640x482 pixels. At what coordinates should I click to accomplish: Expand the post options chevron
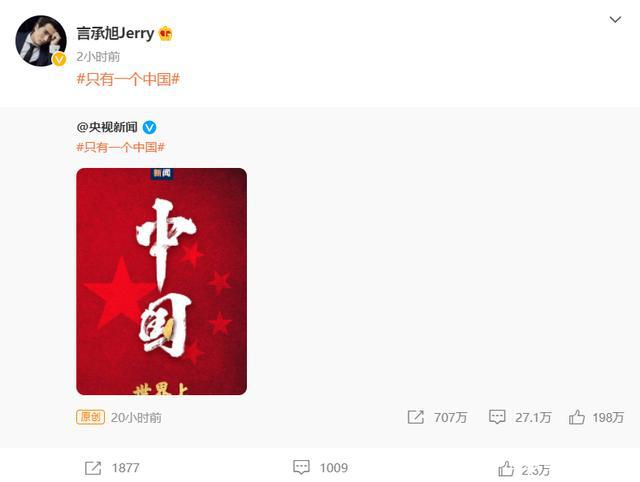coord(615,20)
